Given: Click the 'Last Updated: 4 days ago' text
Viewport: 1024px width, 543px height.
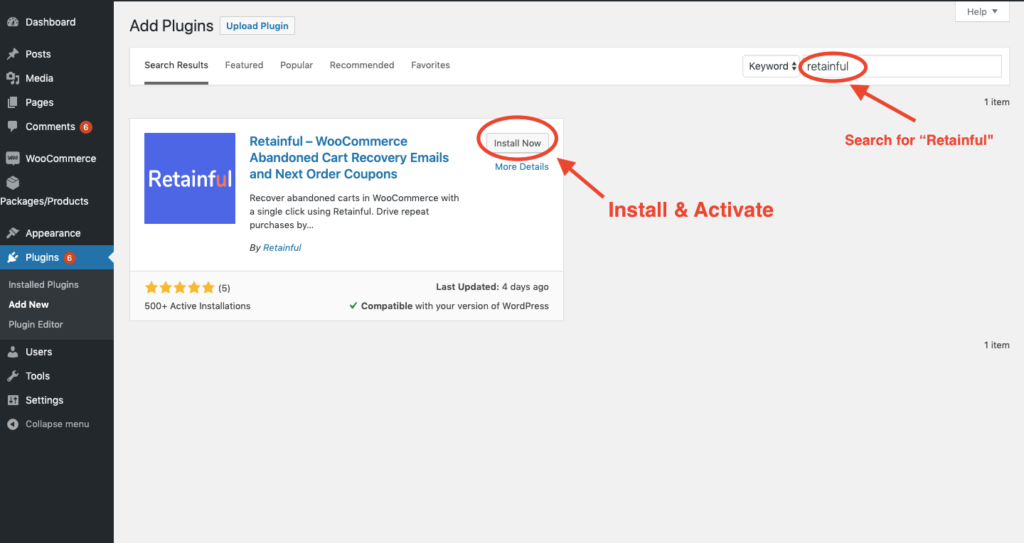Looking at the screenshot, I should [x=492, y=287].
